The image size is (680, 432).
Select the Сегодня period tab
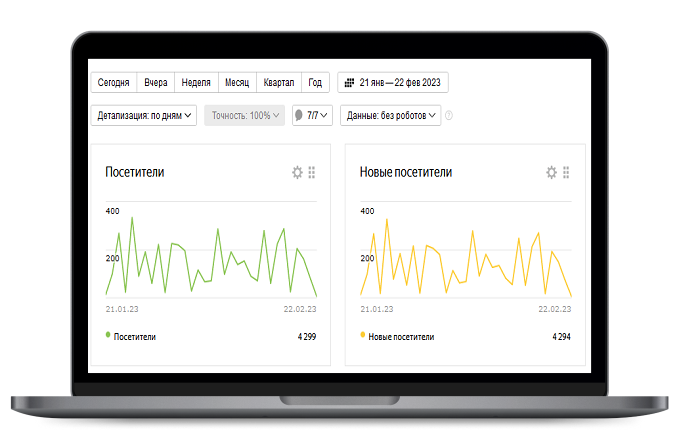tap(114, 82)
